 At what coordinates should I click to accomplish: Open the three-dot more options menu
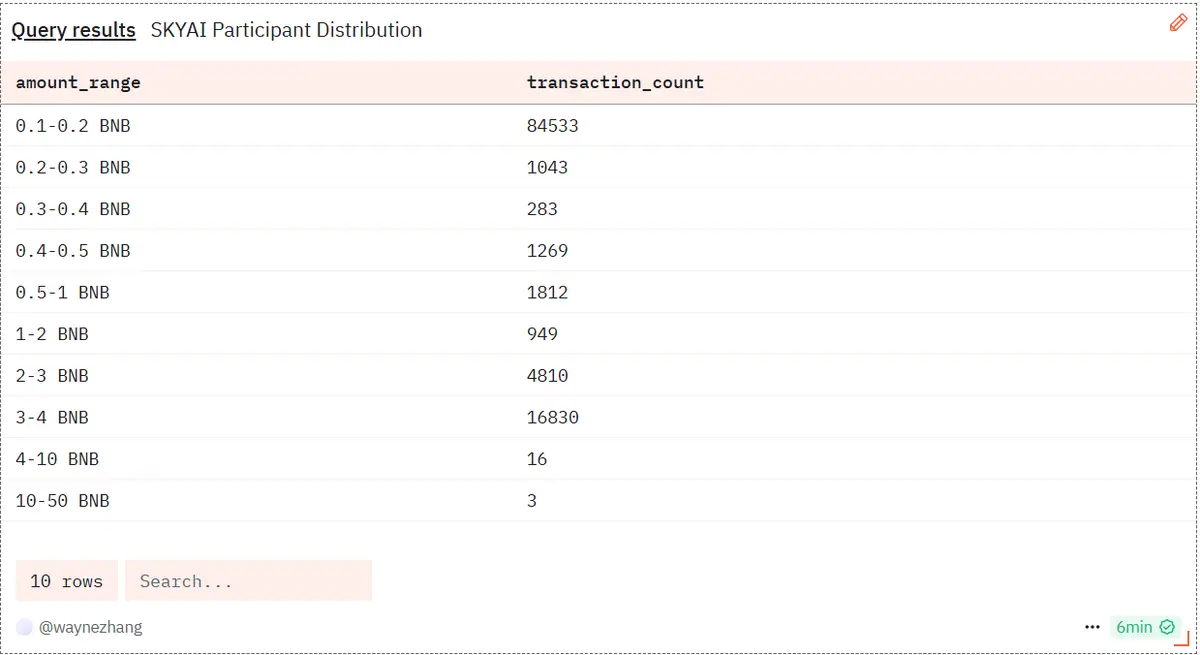(x=1092, y=627)
